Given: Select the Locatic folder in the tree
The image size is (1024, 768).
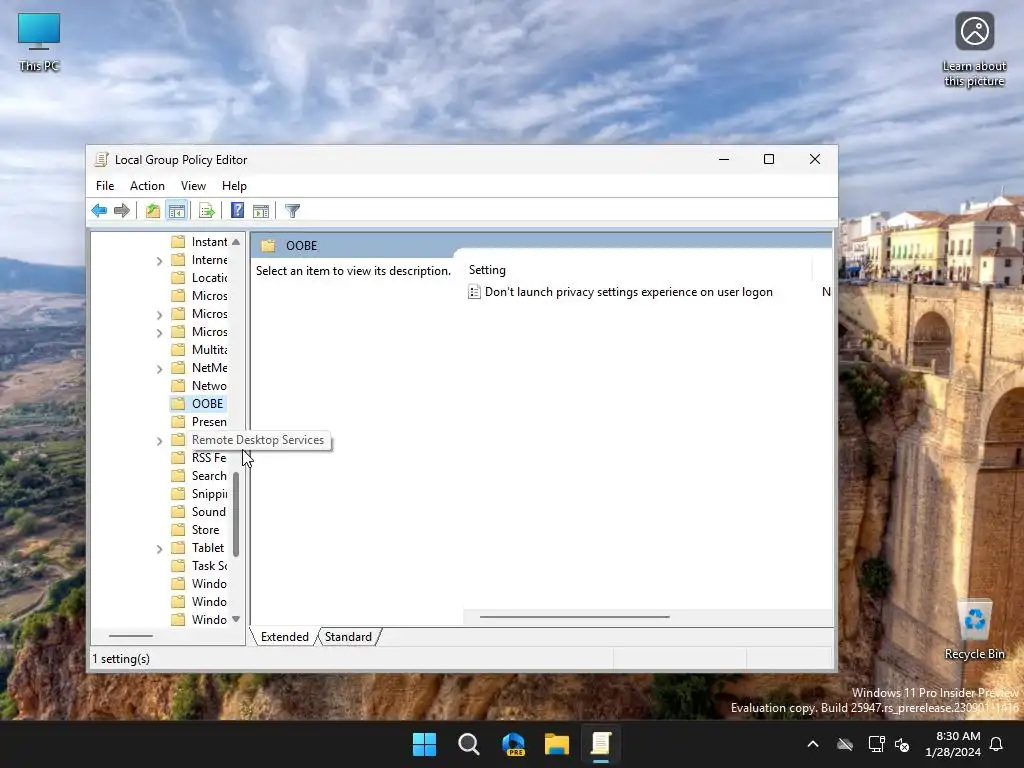Looking at the screenshot, I should (x=209, y=278).
